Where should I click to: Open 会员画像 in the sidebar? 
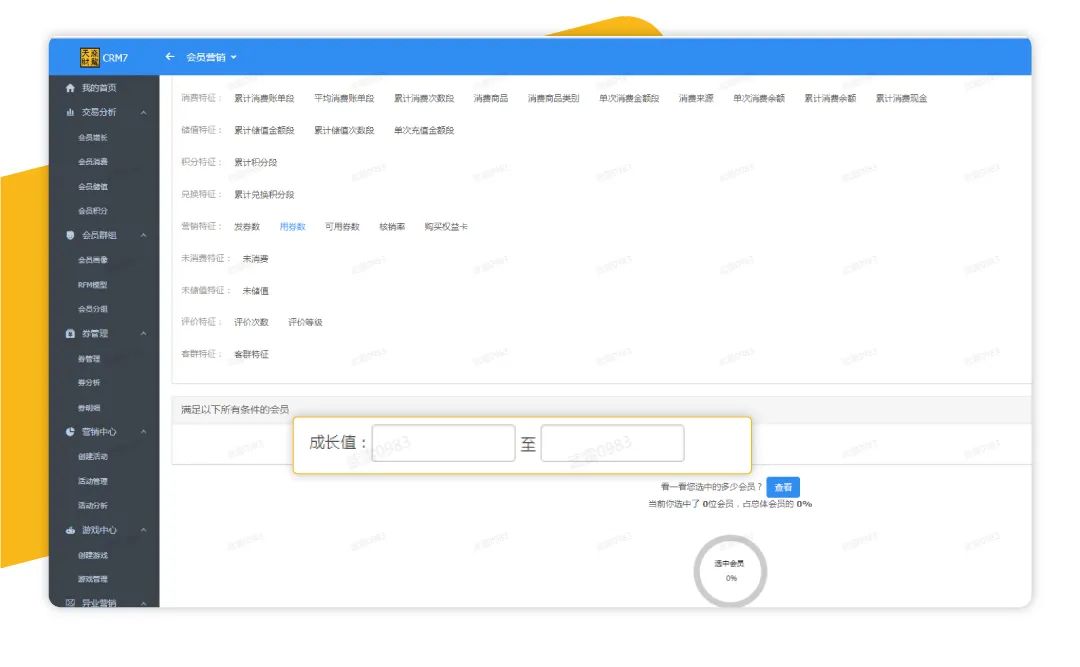(93, 260)
